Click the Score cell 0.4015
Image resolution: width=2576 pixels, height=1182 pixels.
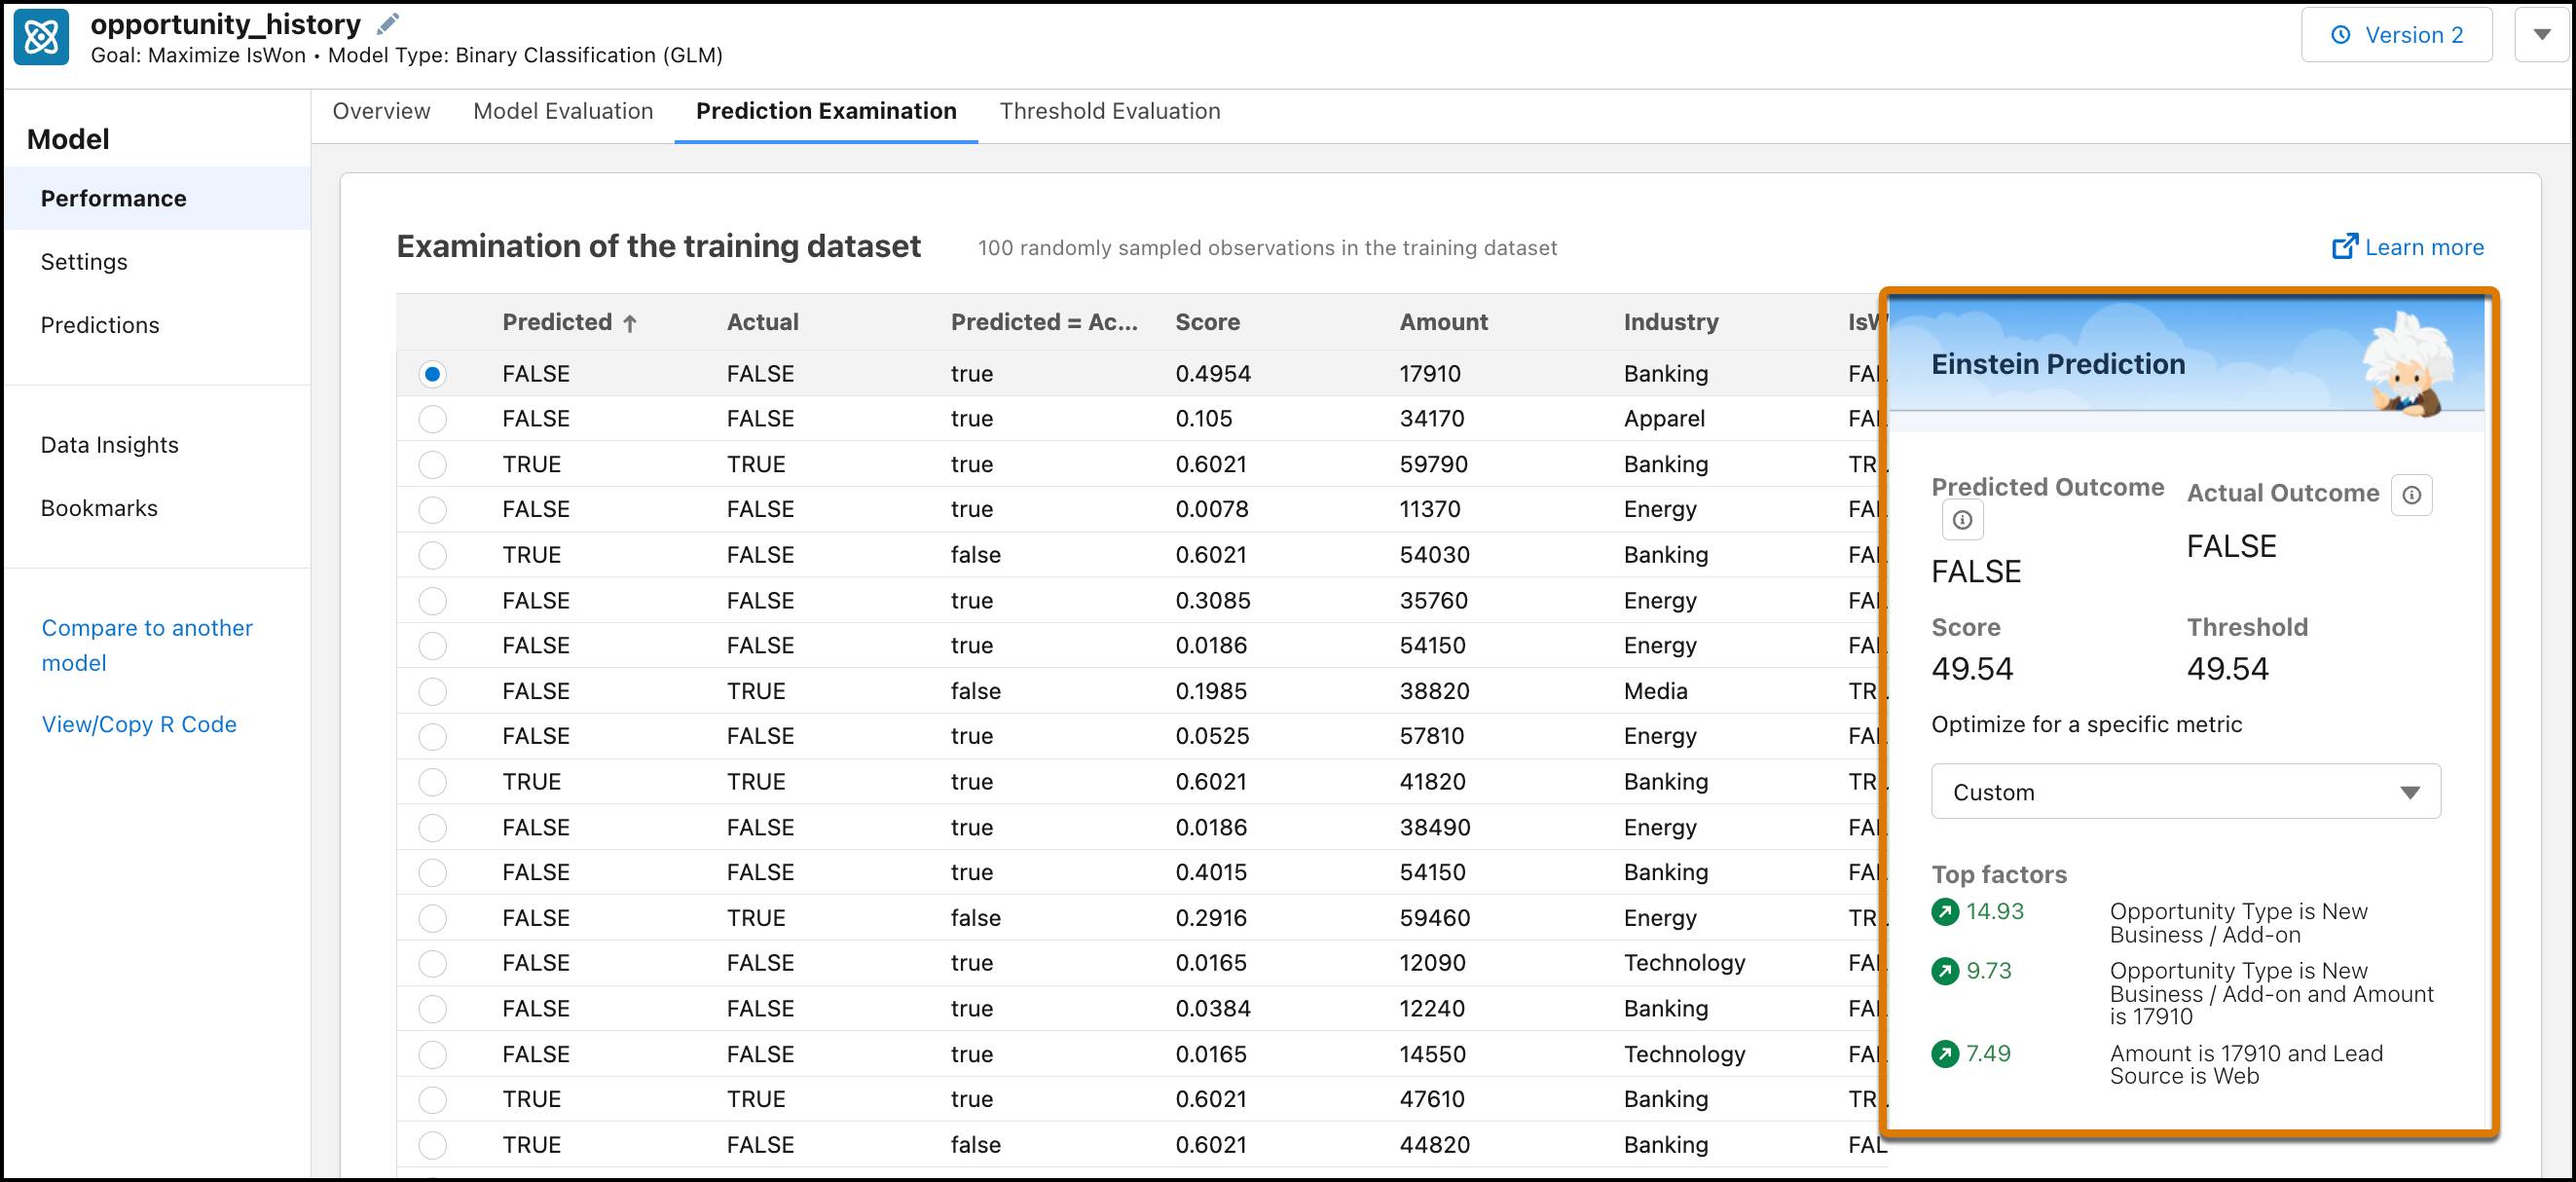coord(1211,873)
